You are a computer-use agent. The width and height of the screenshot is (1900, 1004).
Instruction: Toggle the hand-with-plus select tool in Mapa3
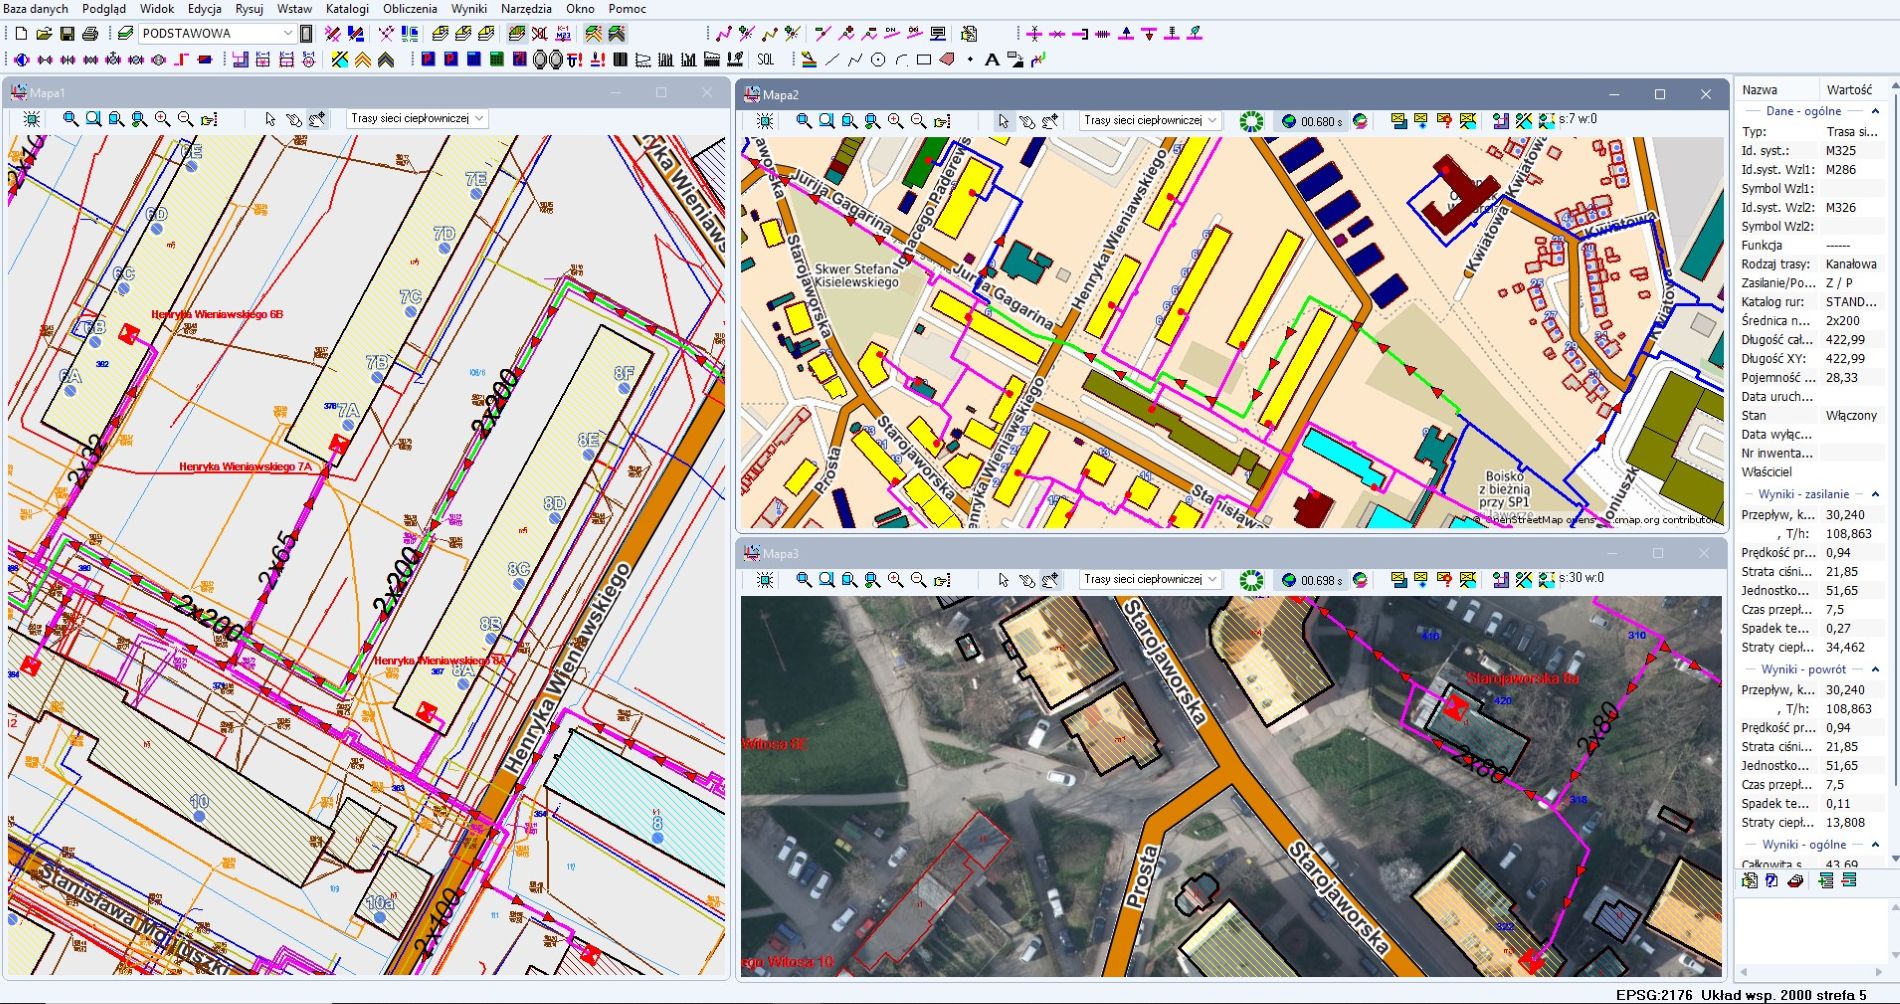tap(1050, 580)
